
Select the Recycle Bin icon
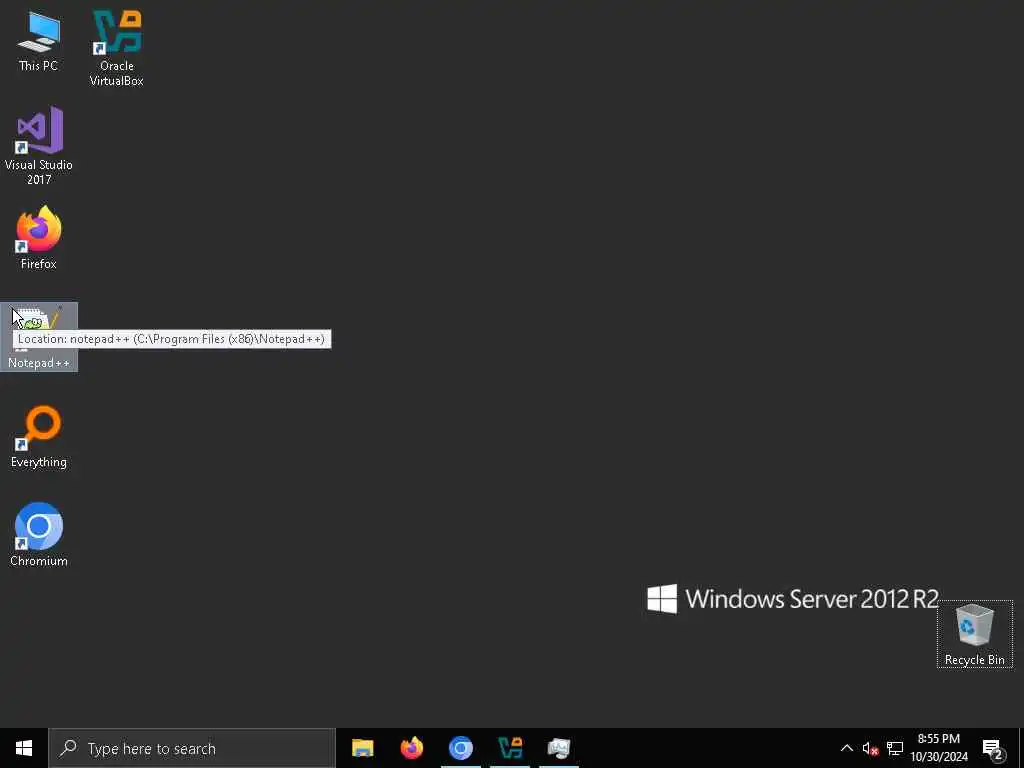pyautogui.click(x=974, y=634)
